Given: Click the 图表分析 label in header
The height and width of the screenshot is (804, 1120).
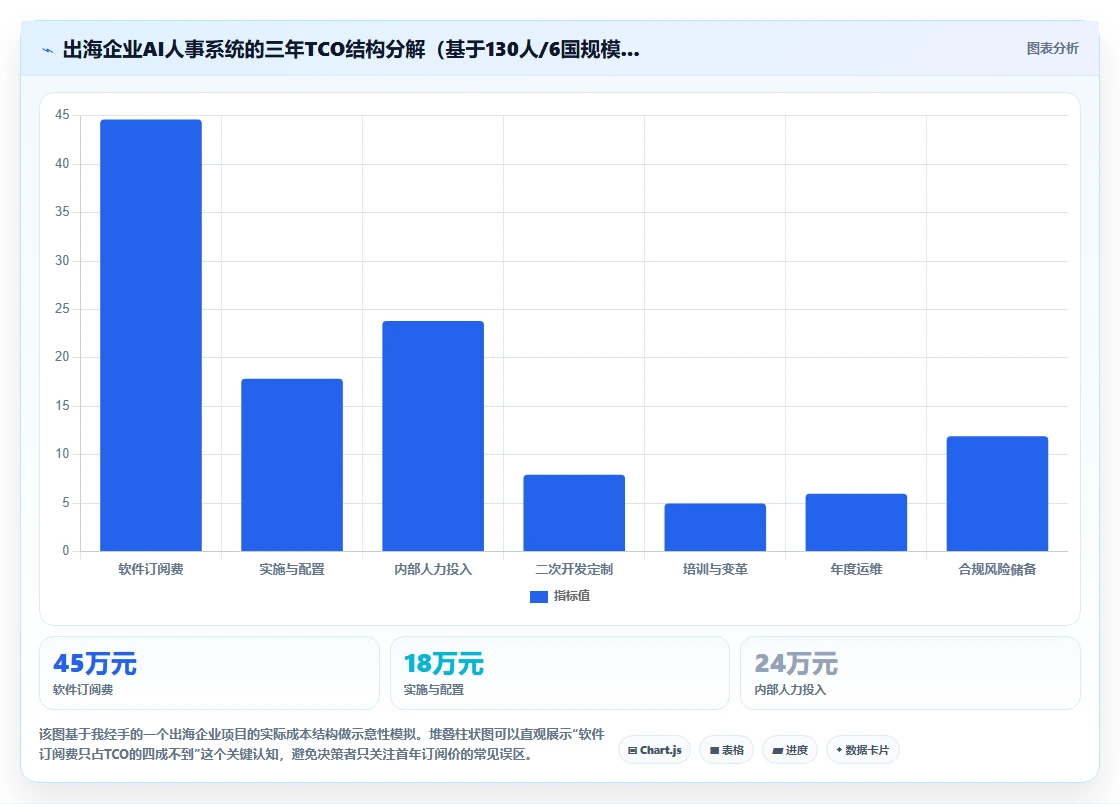Looking at the screenshot, I should (x=1052, y=49).
